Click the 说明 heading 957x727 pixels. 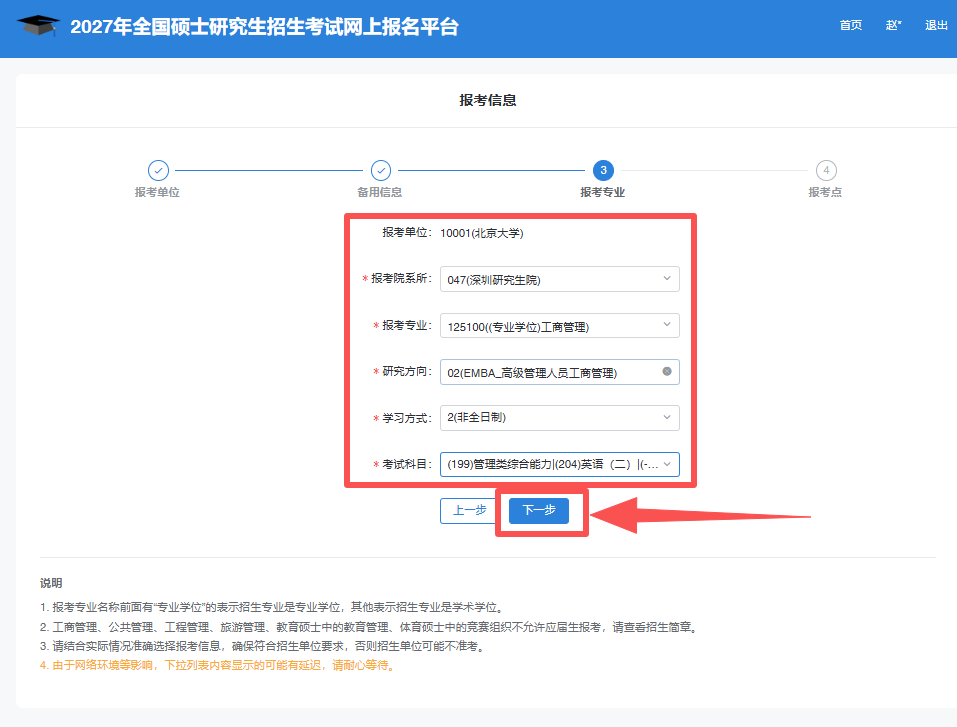pyautogui.click(x=51, y=583)
